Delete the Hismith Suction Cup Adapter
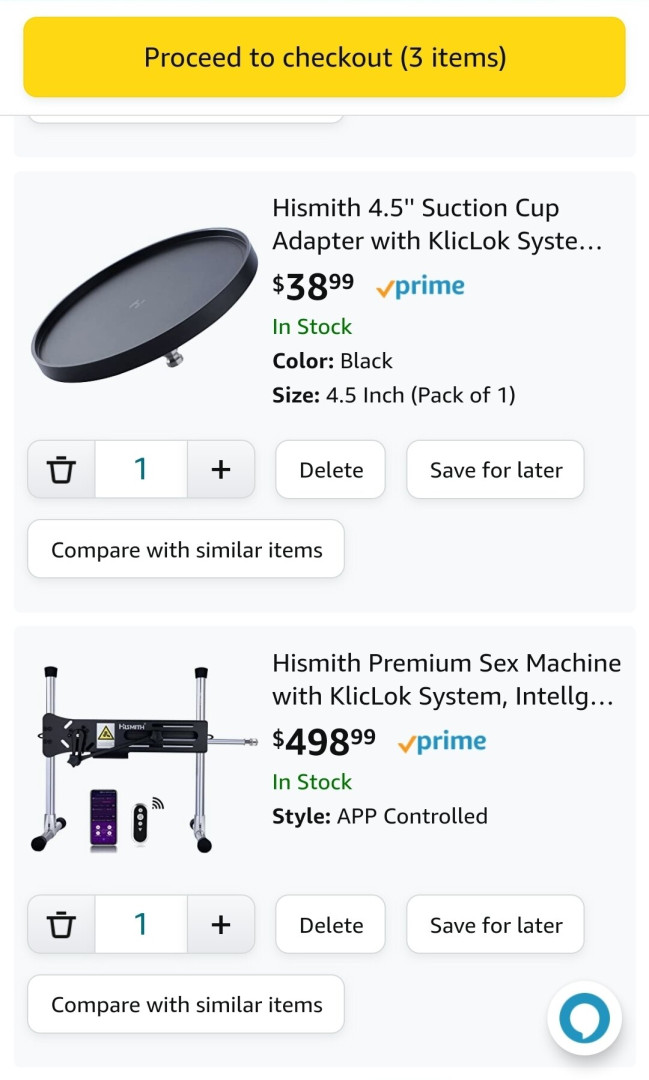Image resolution: width=649 pixels, height=1080 pixels. [331, 470]
